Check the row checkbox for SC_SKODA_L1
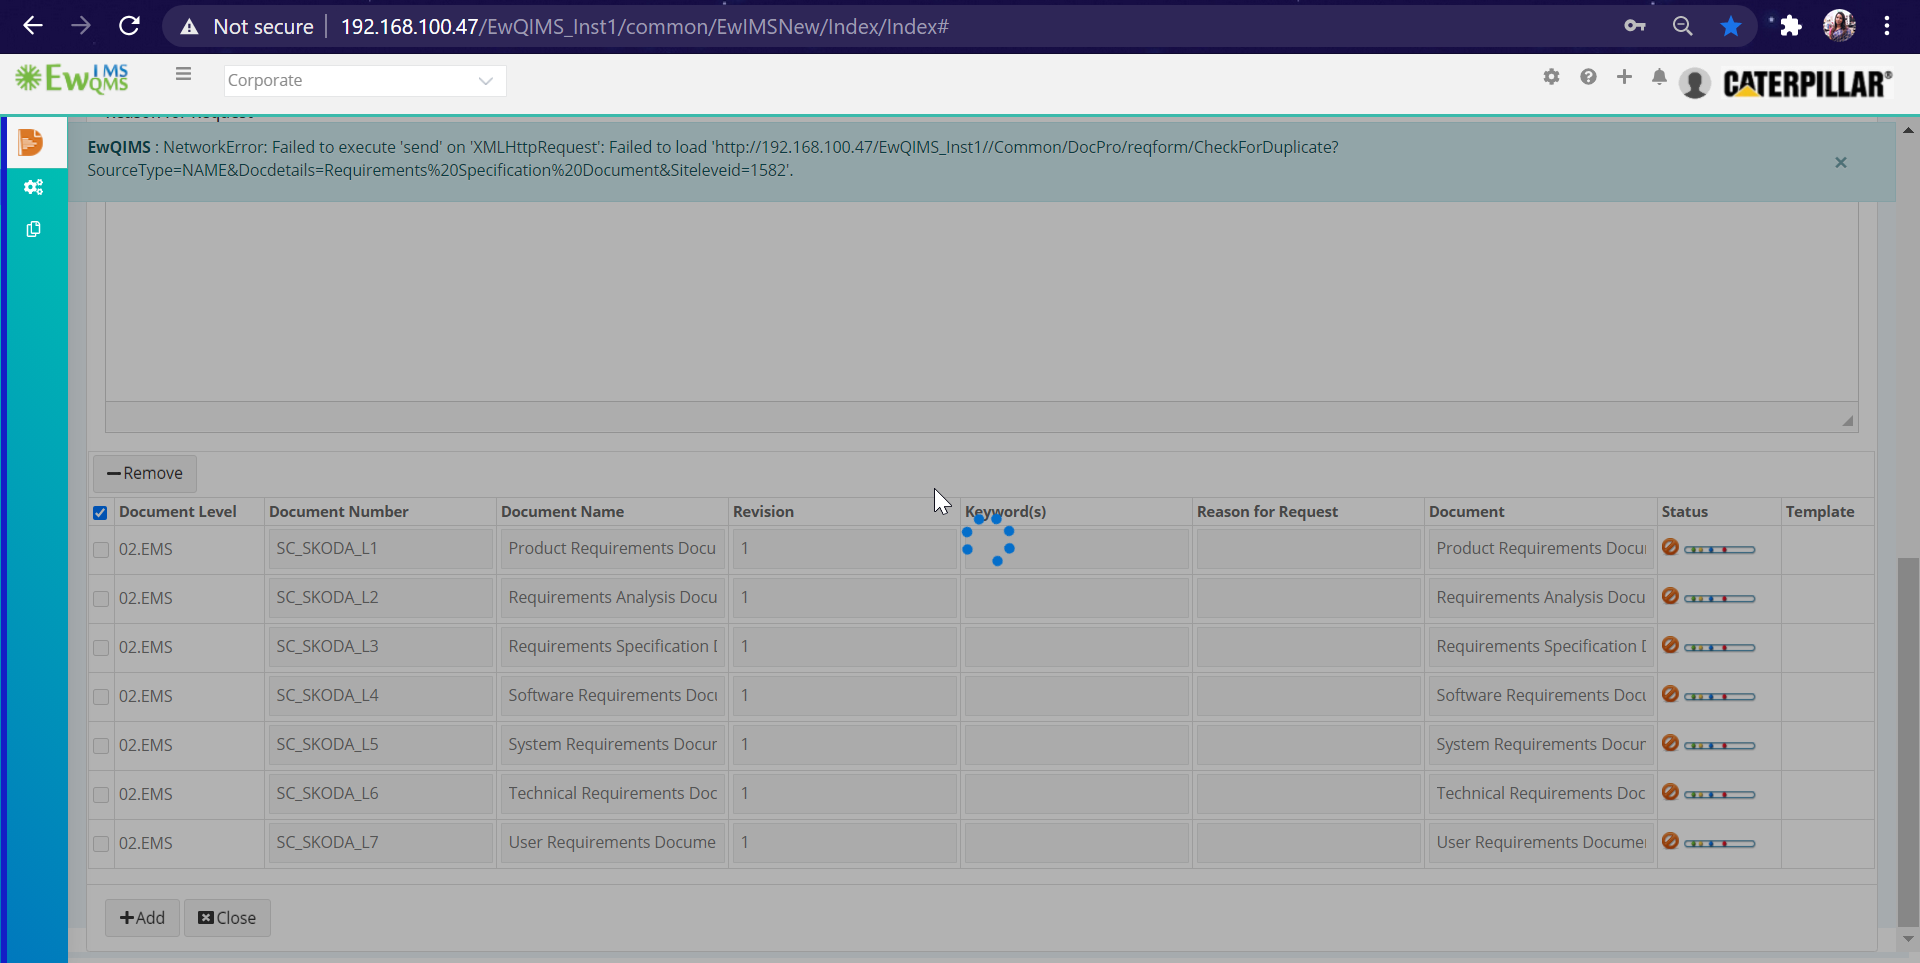The image size is (1920, 963). 101,550
